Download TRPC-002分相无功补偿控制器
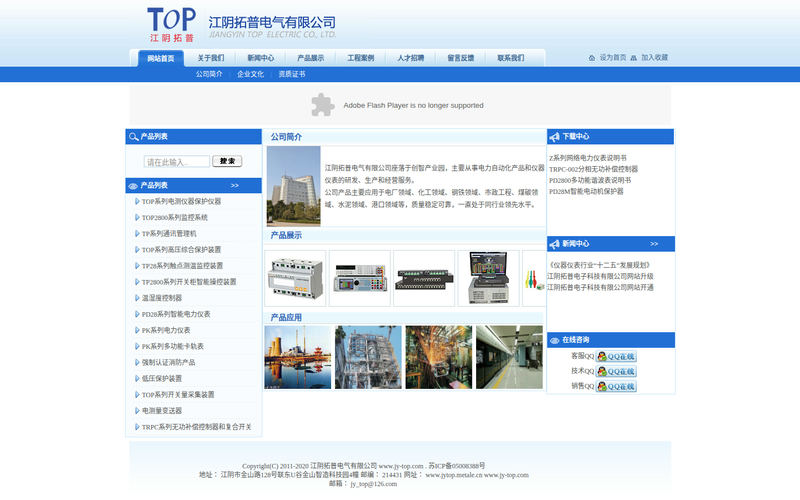The height and width of the screenshot is (500, 800). coord(593,169)
